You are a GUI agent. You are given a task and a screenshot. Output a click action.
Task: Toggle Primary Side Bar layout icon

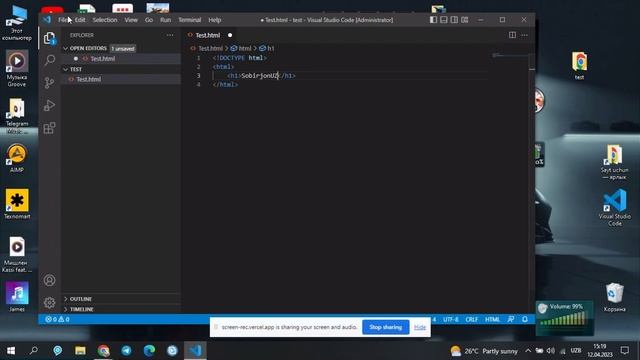click(x=433, y=20)
